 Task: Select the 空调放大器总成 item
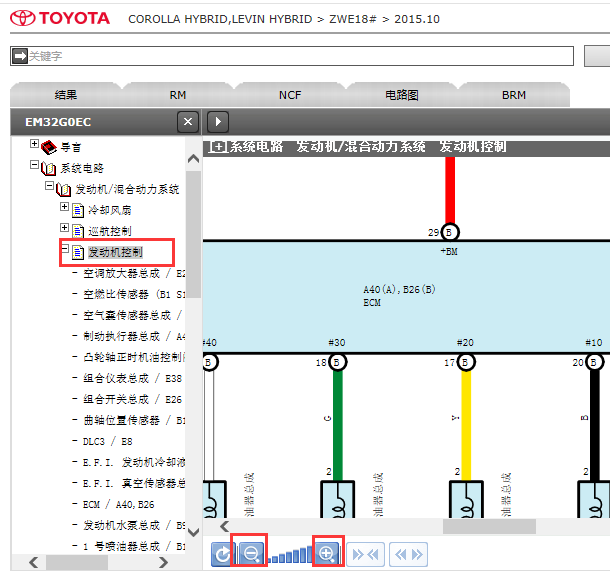[134, 274]
